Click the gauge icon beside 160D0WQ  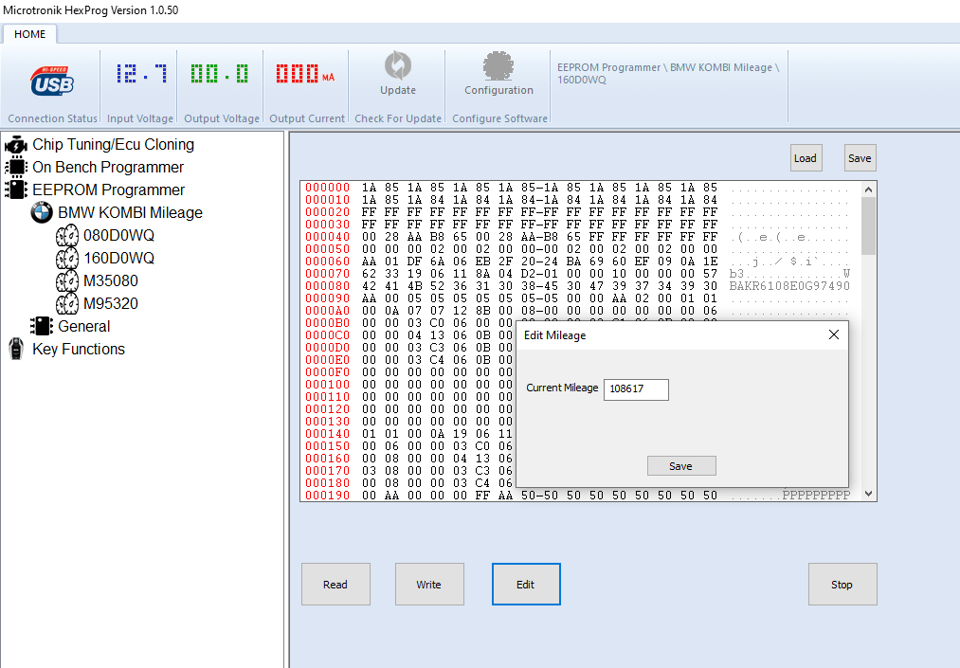[x=67, y=258]
